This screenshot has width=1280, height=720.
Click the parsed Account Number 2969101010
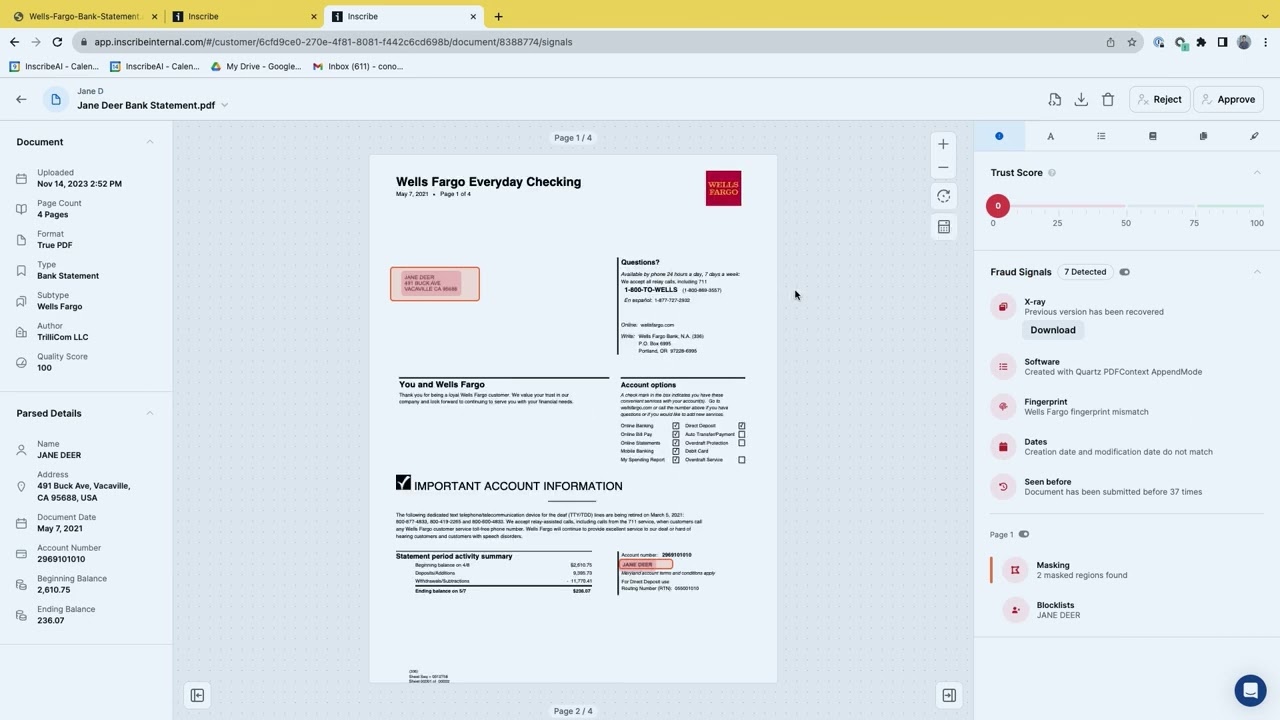click(x=61, y=559)
